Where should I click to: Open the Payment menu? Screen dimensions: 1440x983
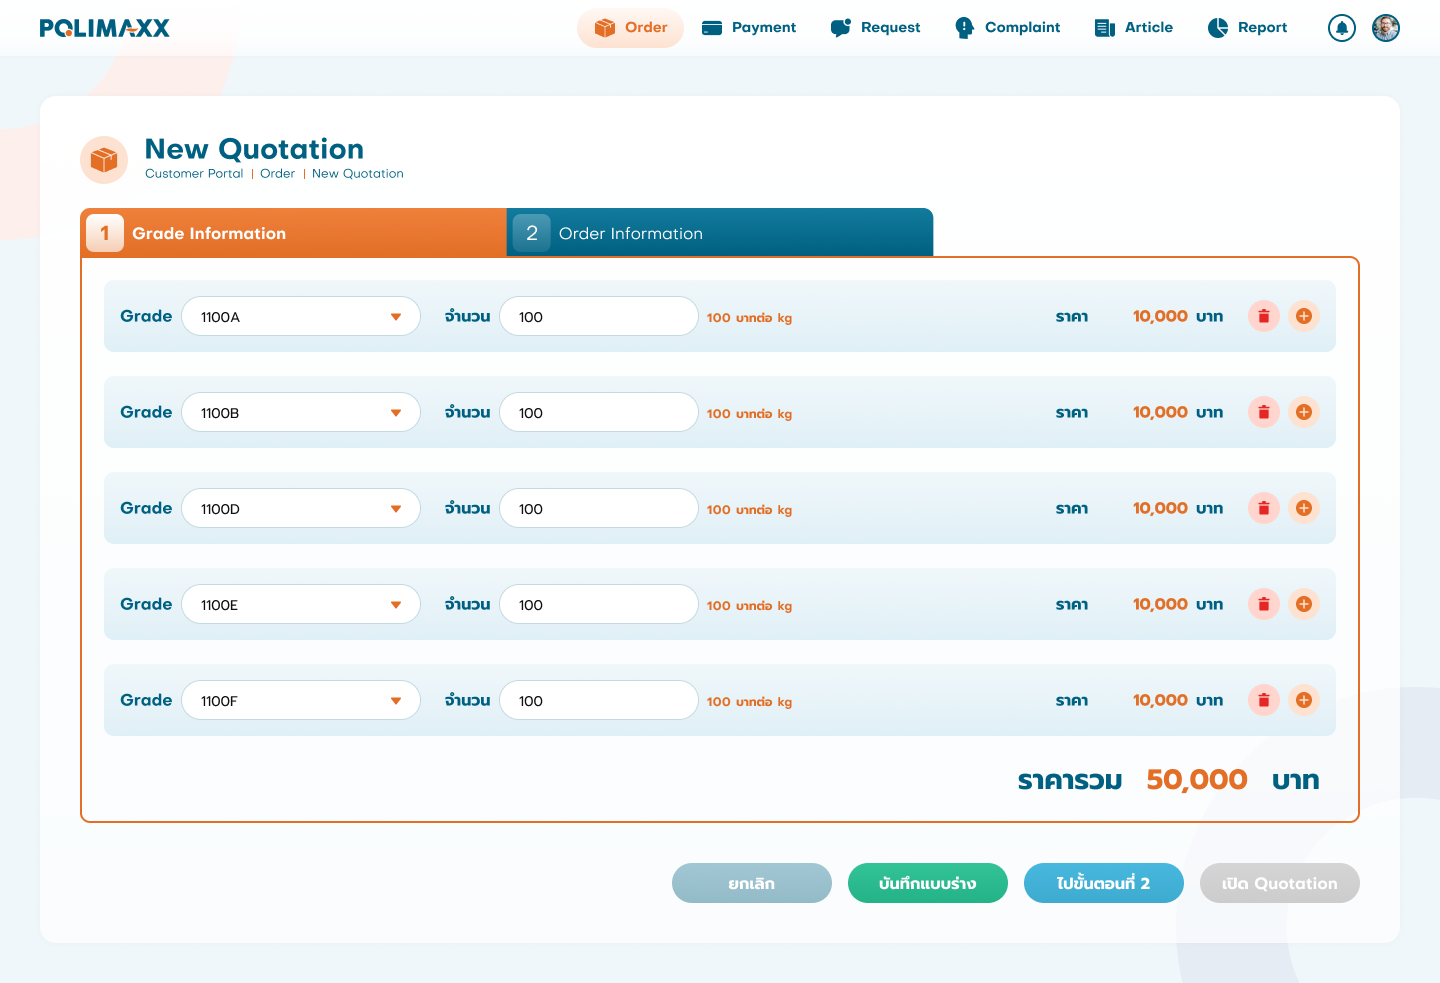click(749, 28)
